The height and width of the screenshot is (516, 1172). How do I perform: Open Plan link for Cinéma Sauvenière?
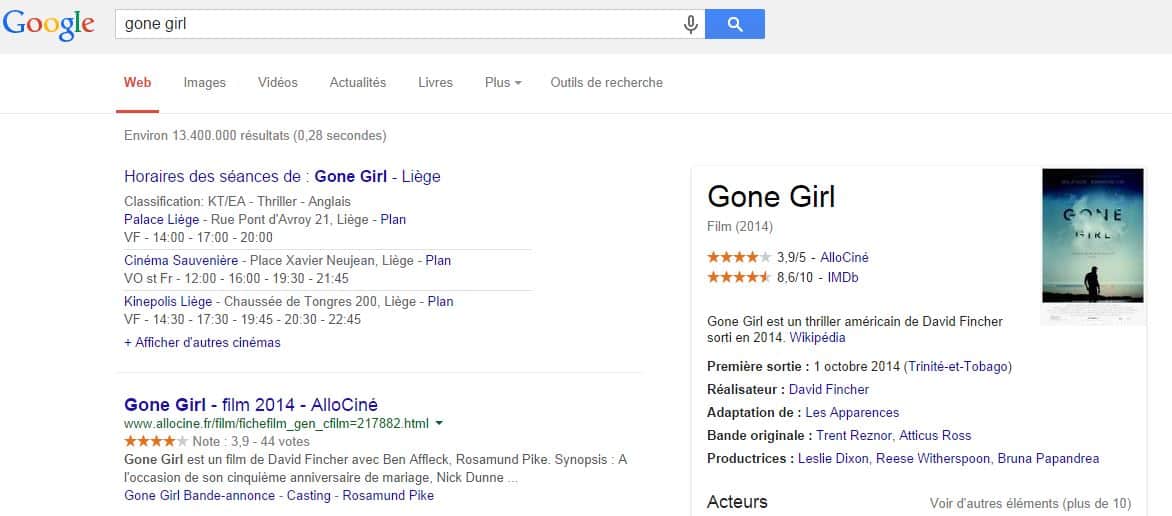(439, 260)
